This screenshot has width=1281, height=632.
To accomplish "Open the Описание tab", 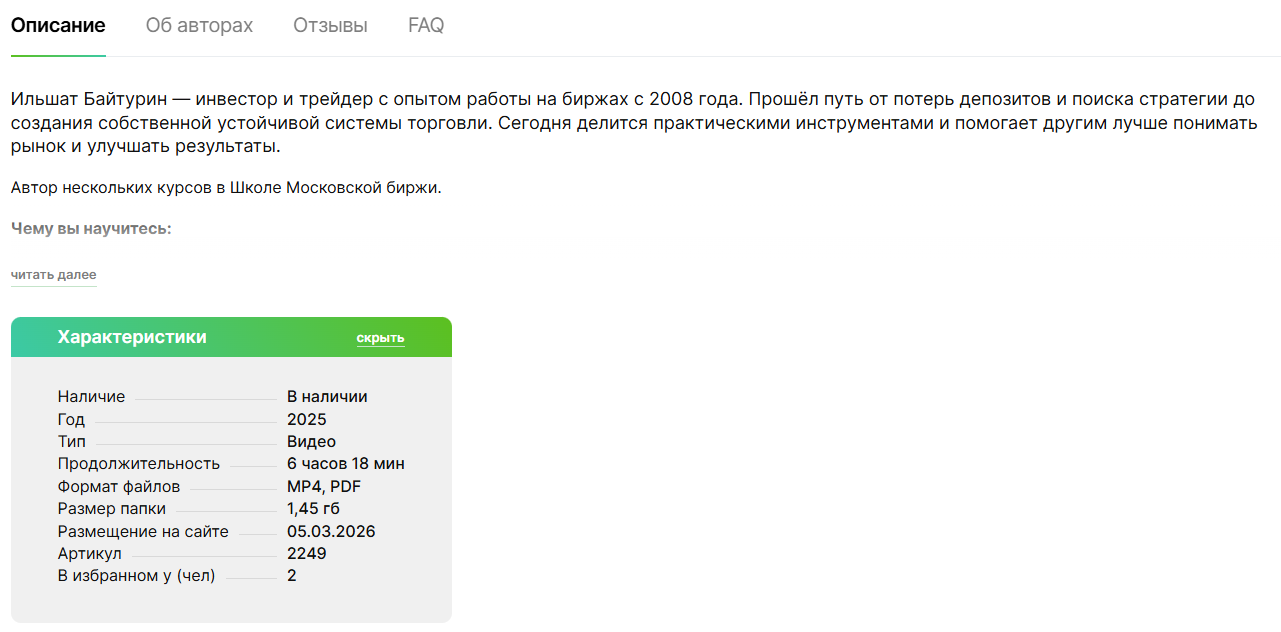I will [58, 26].
